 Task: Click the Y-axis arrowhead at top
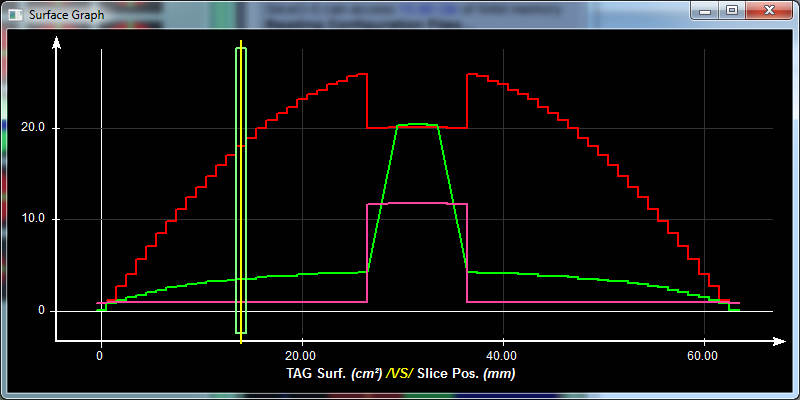click(57, 43)
